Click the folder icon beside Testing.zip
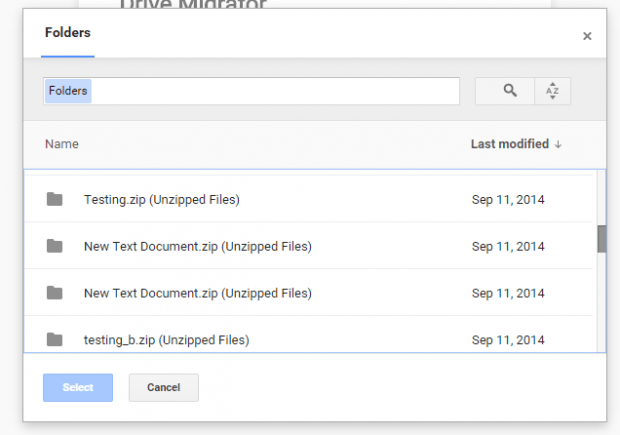620x435 pixels. (55, 199)
